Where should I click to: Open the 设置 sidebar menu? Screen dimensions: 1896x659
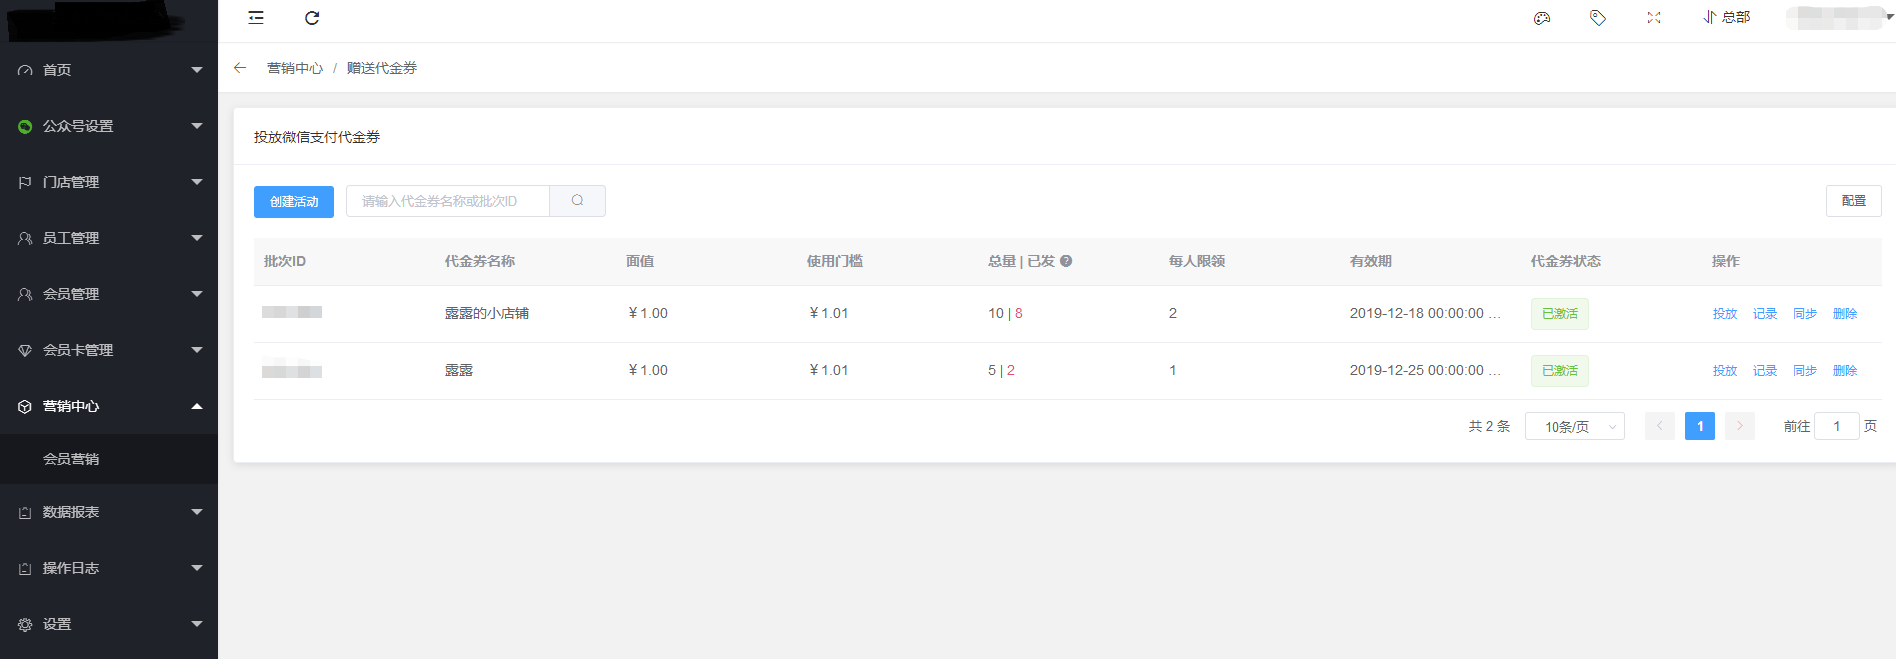pyautogui.click(x=109, y=624)
